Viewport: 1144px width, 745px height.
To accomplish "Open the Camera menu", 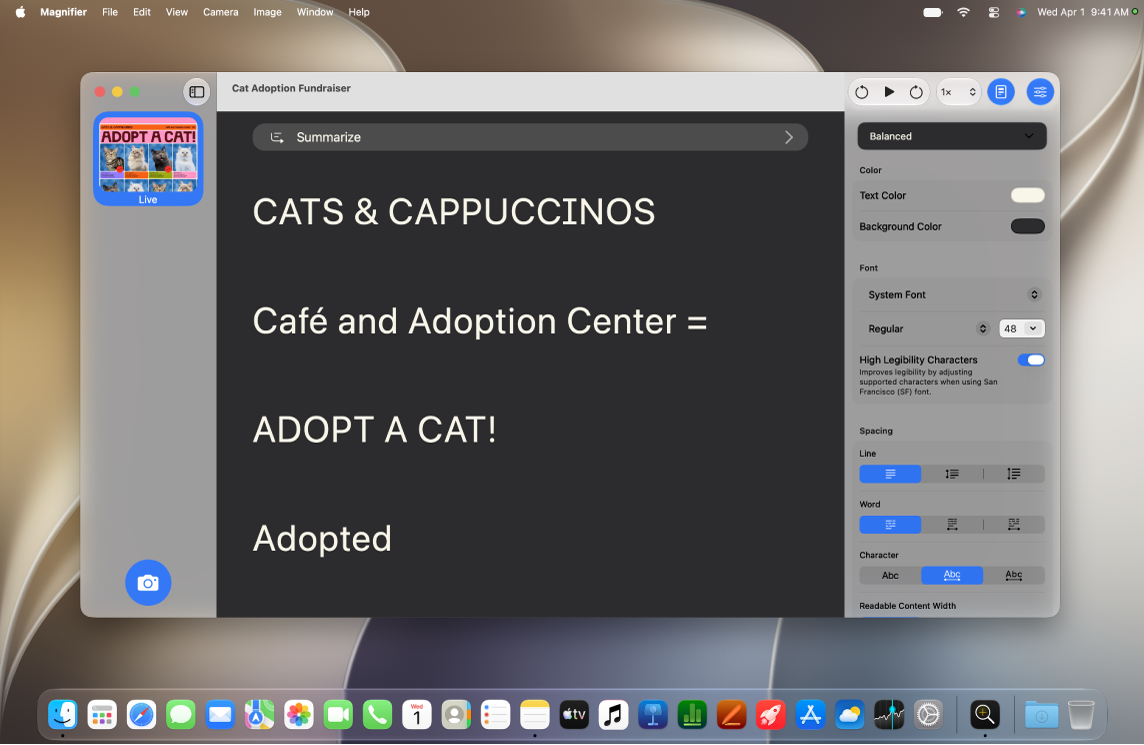I will (x=220, y=12).
